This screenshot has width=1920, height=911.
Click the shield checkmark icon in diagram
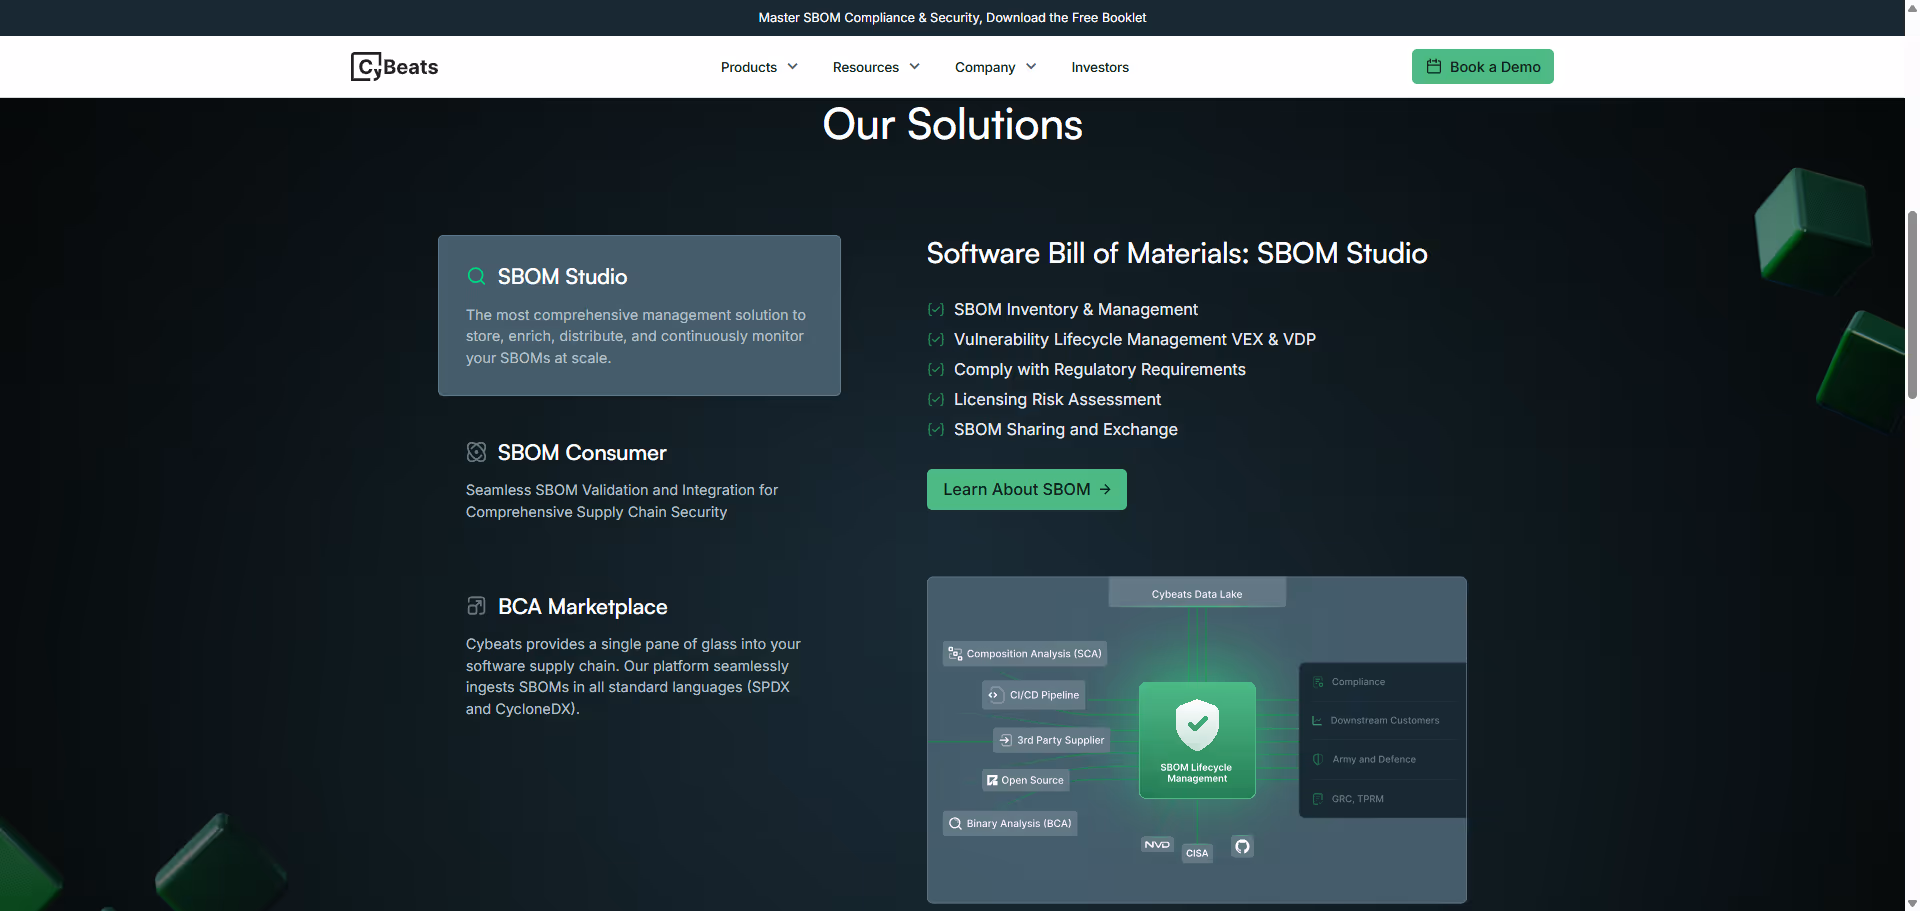click(x=1197, y=724)
